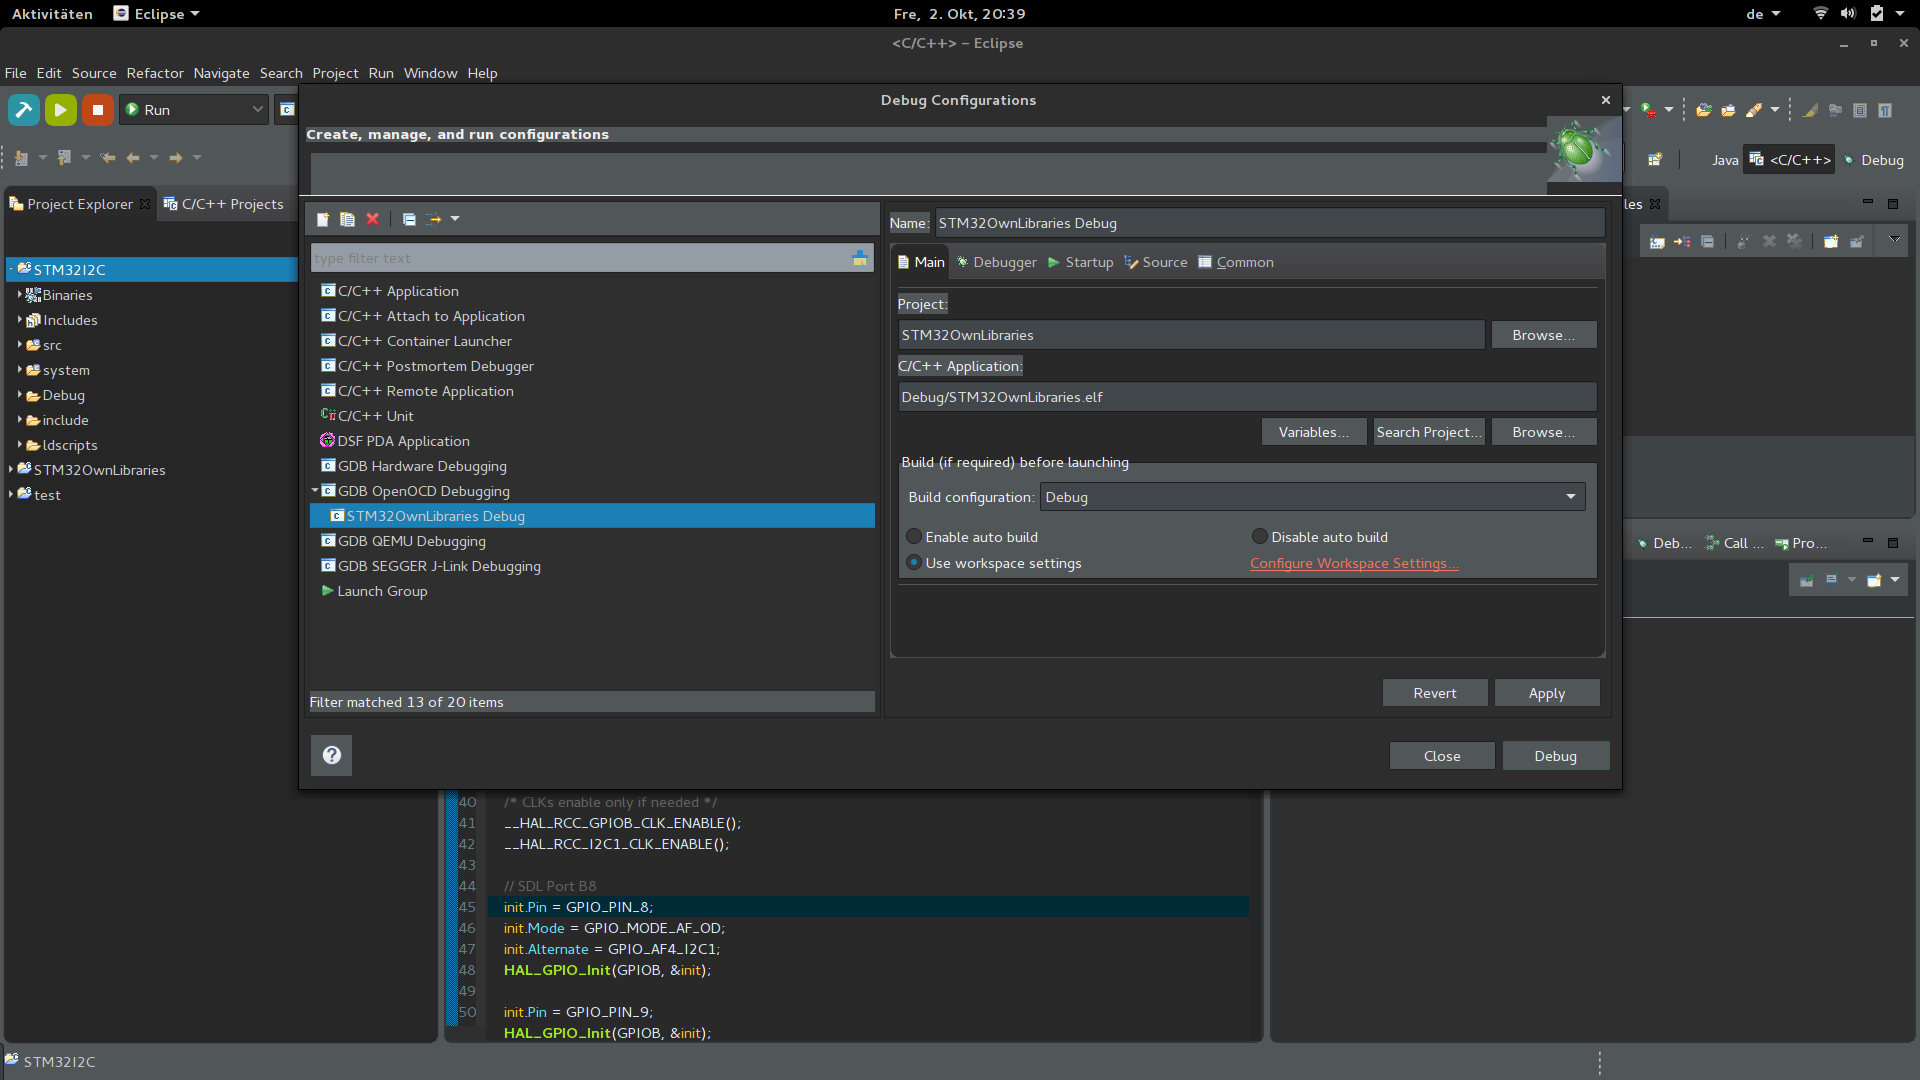
Task: Click the green Run launch button
Action: pyautogui.click(x=60, y=110)
